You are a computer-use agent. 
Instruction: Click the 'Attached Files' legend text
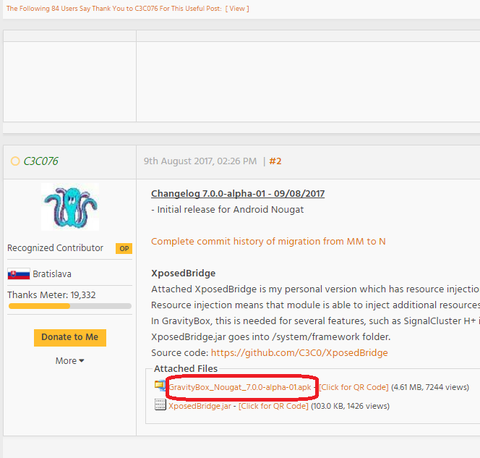coord(186,369)
